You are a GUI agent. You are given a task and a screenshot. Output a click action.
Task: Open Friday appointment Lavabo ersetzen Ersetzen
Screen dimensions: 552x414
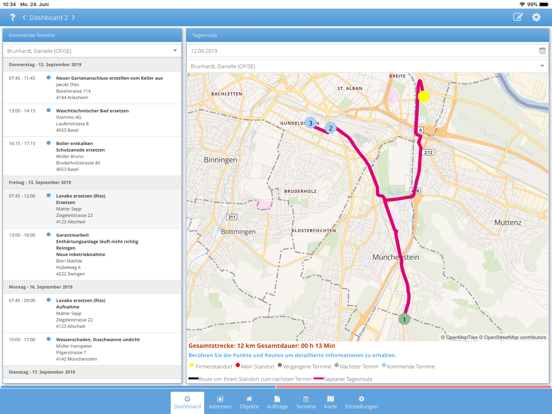coord(92,208)
